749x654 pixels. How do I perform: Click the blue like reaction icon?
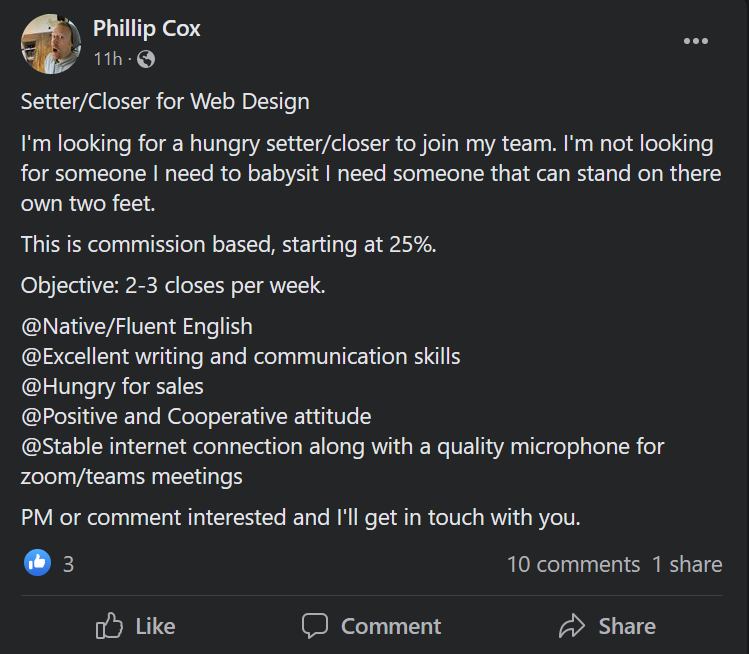(x=38, y=563)
